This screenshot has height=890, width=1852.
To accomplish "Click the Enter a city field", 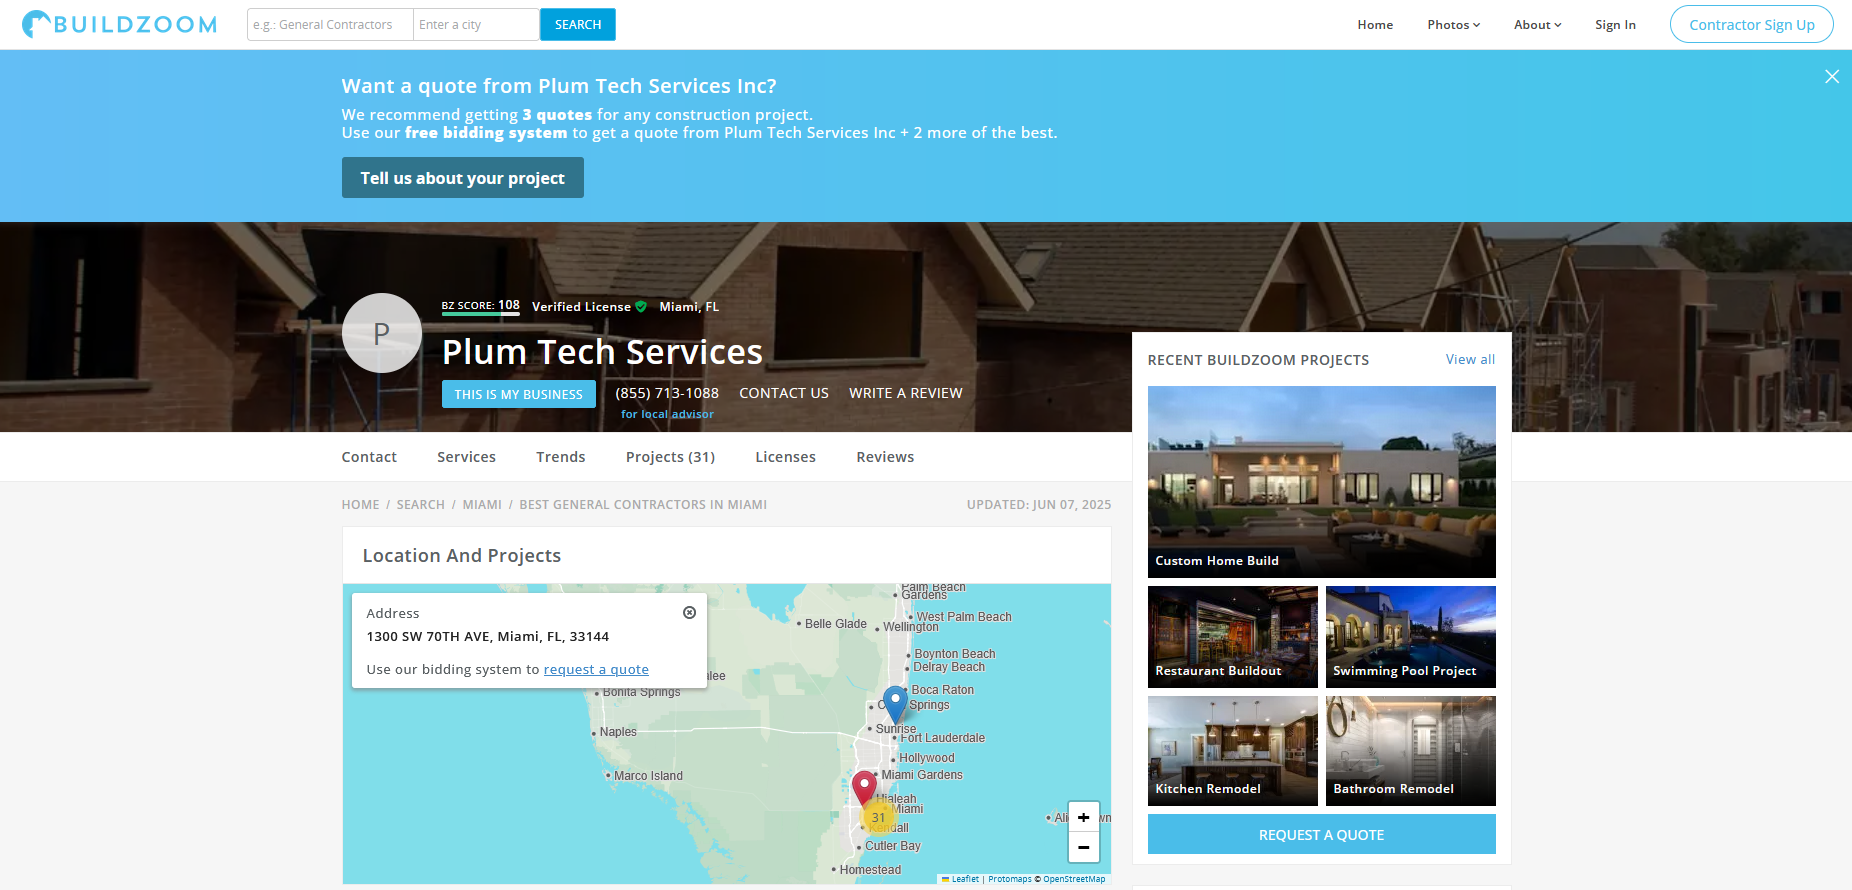I will (x=476, y=25).
